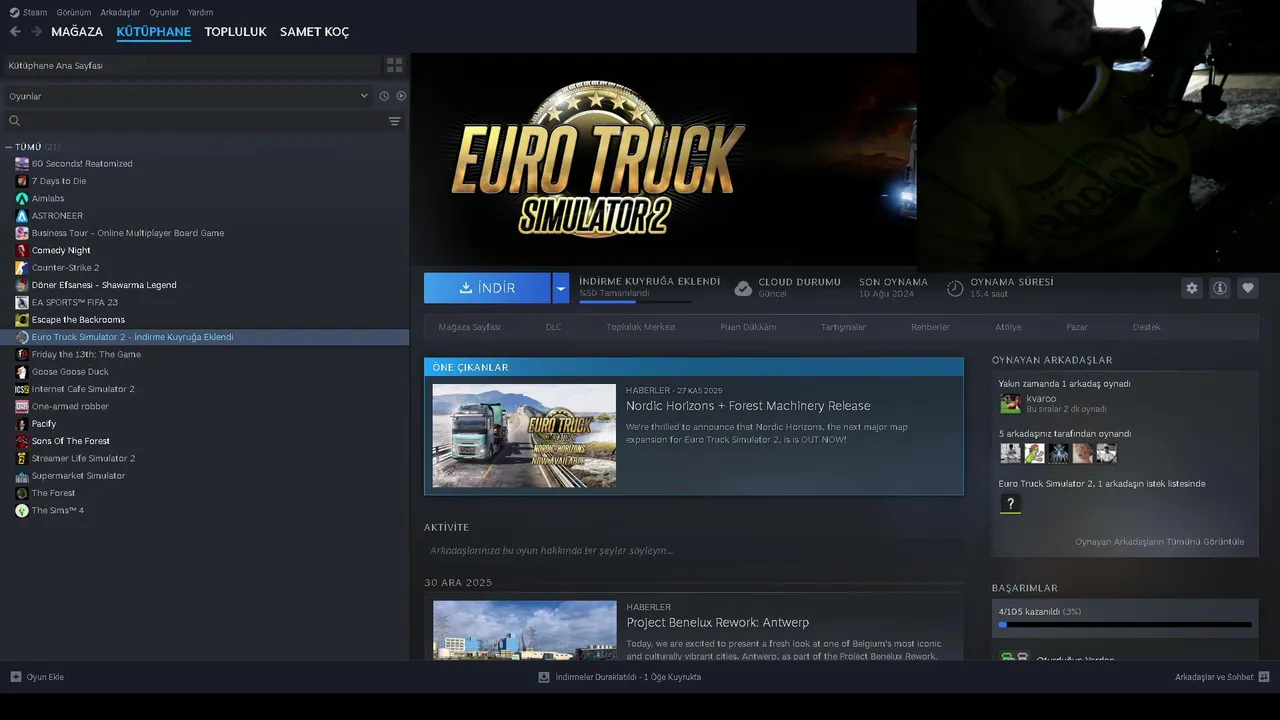
Task: Show game info icon
Action: click(x=1220, y=288)
